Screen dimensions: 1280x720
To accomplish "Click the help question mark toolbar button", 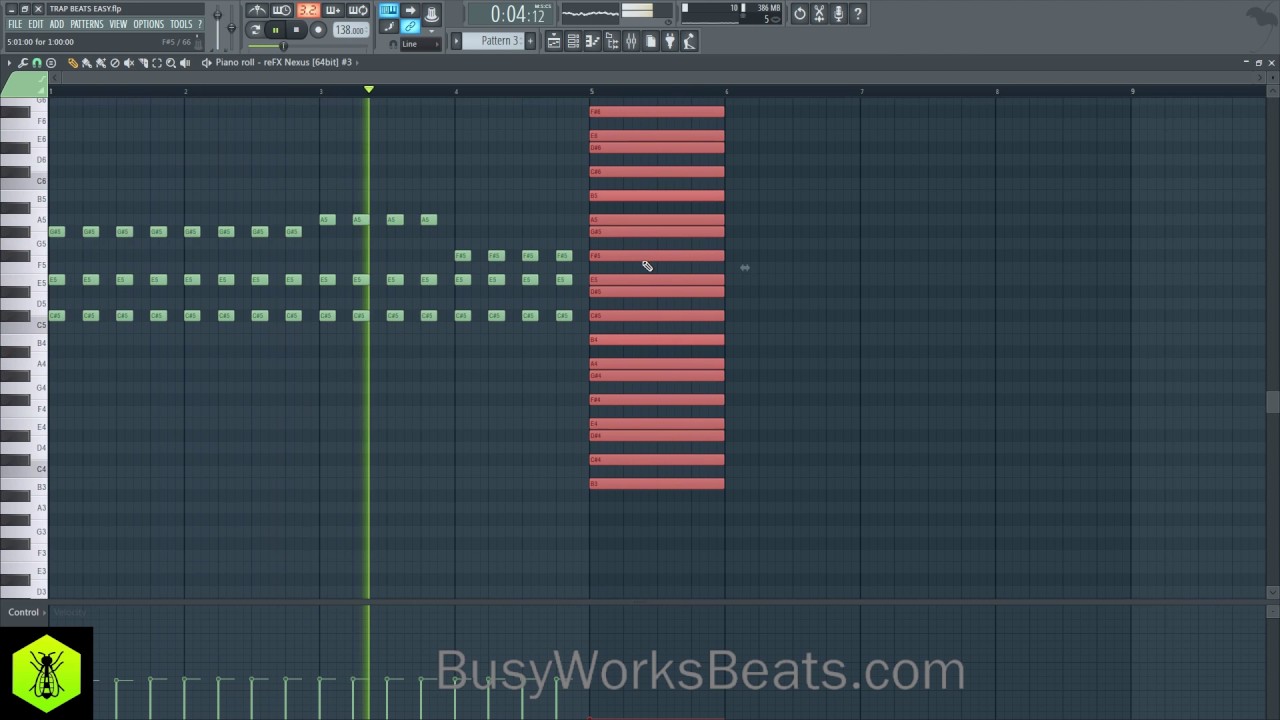I will (857, 14).
